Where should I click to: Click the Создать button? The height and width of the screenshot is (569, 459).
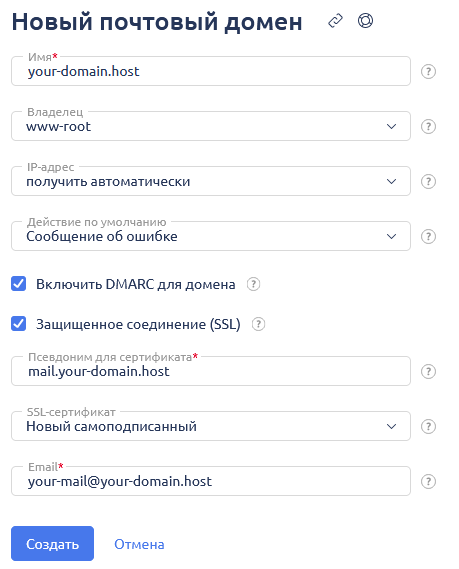click(x=53, y=544)
